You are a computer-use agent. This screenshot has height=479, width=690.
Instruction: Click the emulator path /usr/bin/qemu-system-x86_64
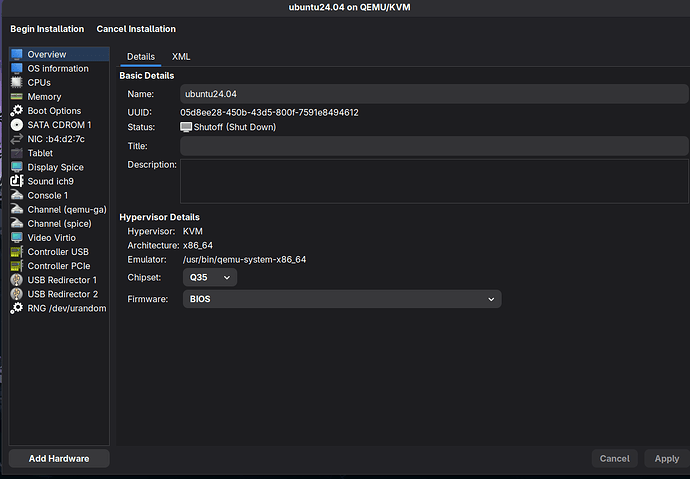[x=244, y=260]
